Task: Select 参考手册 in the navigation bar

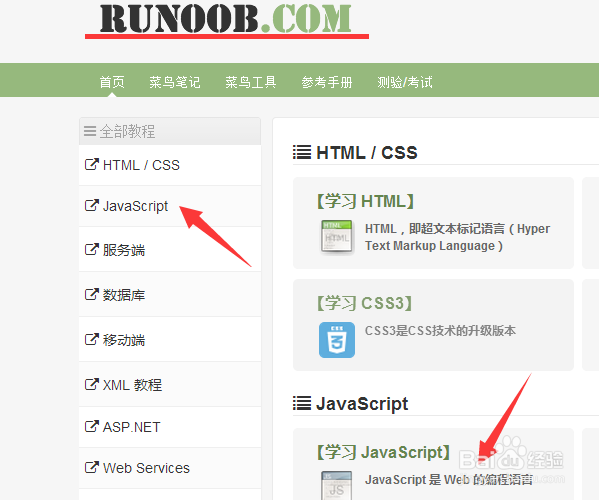Action: pyautogui.click(x=327, y=82)
